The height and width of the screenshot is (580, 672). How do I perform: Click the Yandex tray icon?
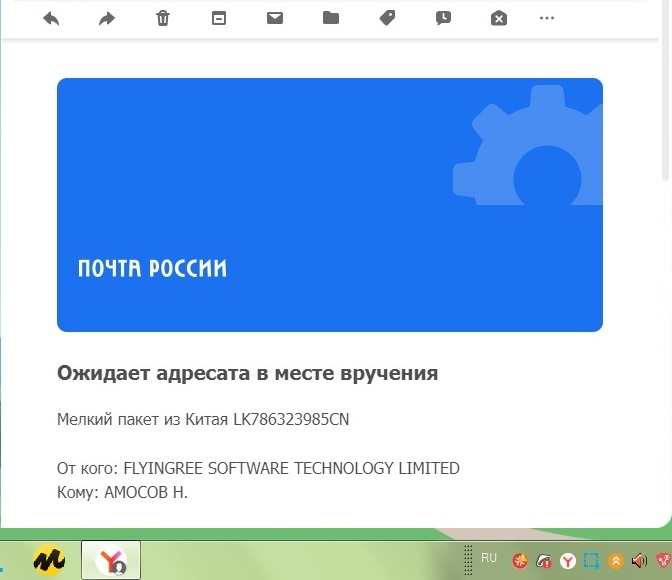(x=568, y=561)
